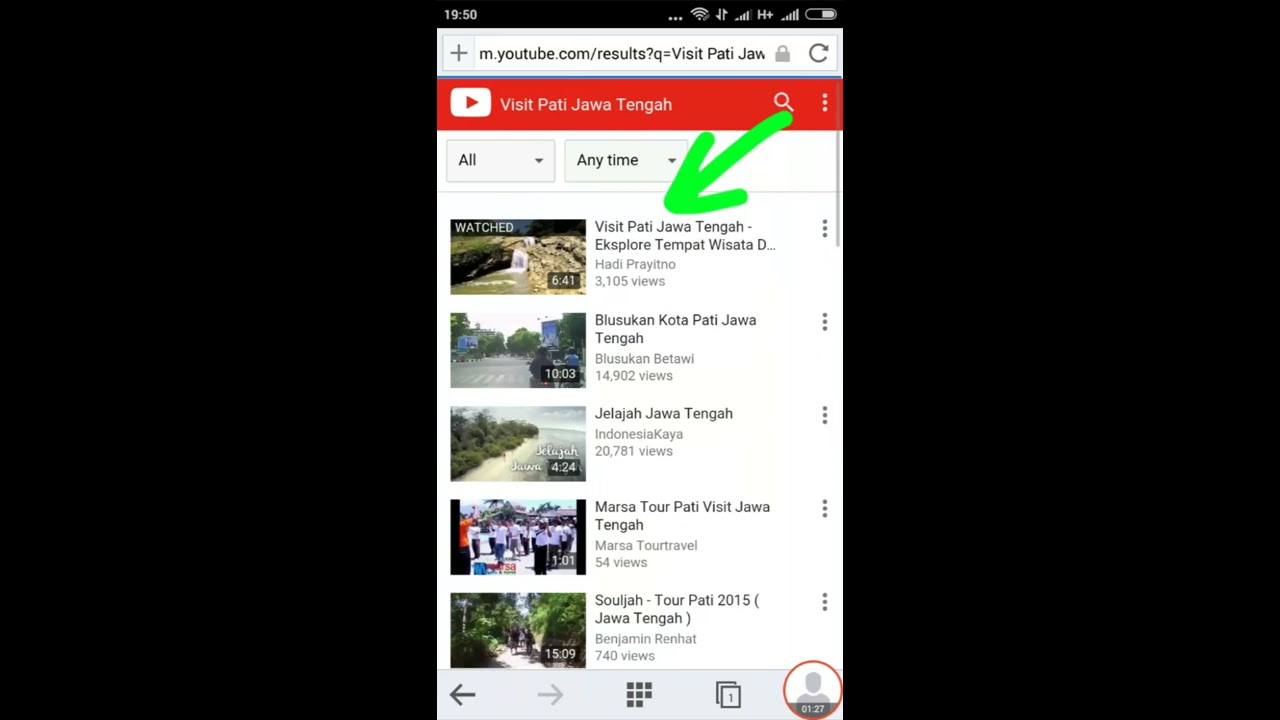The height and width of the screenshot is (720, 1280).
Task: Open options for Marsa Tour Pati video
Action: 824,509
